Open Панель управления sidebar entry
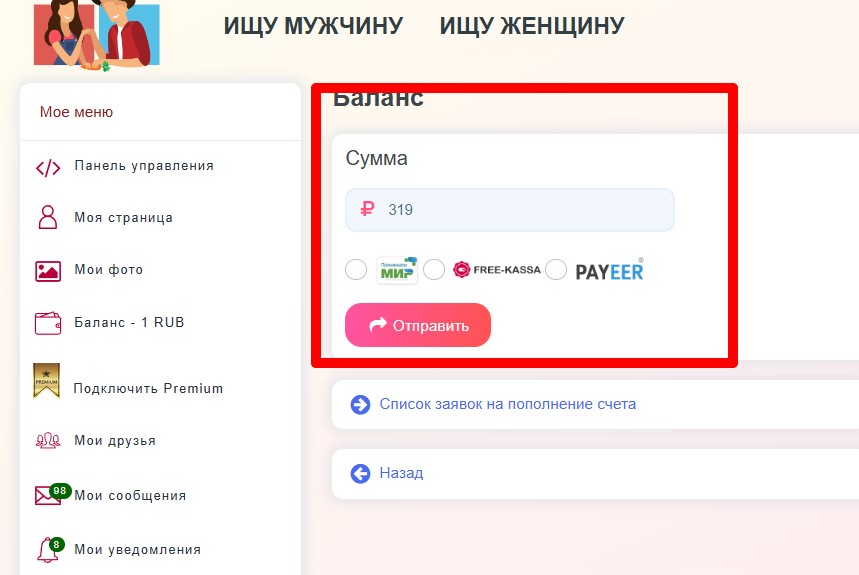The image size is (859, 575). [x=144, y=166]
